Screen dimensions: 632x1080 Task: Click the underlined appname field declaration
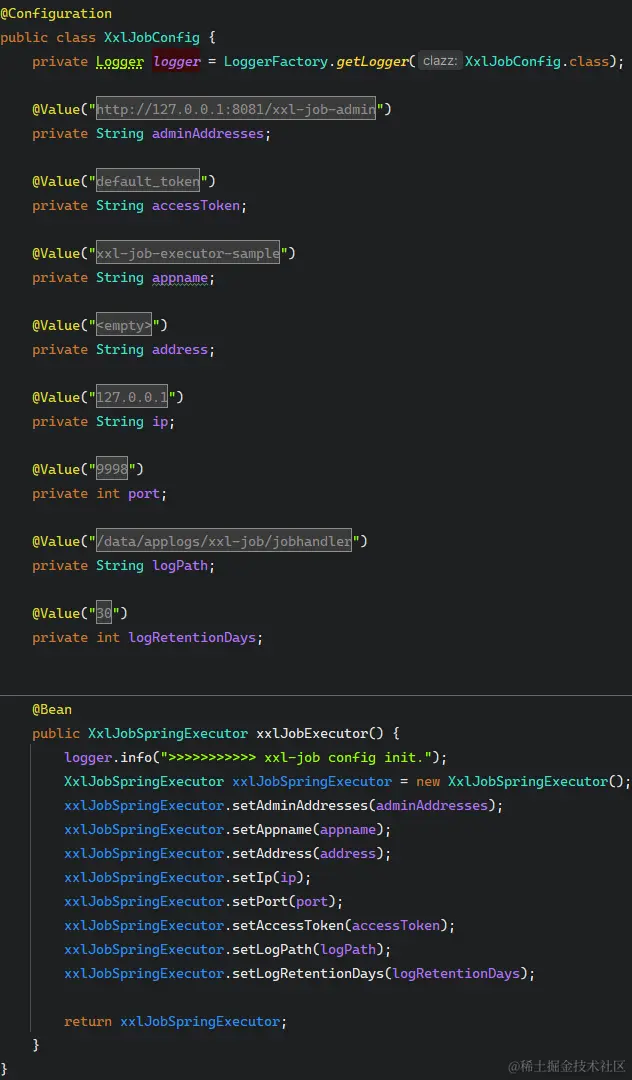point(180,278)
